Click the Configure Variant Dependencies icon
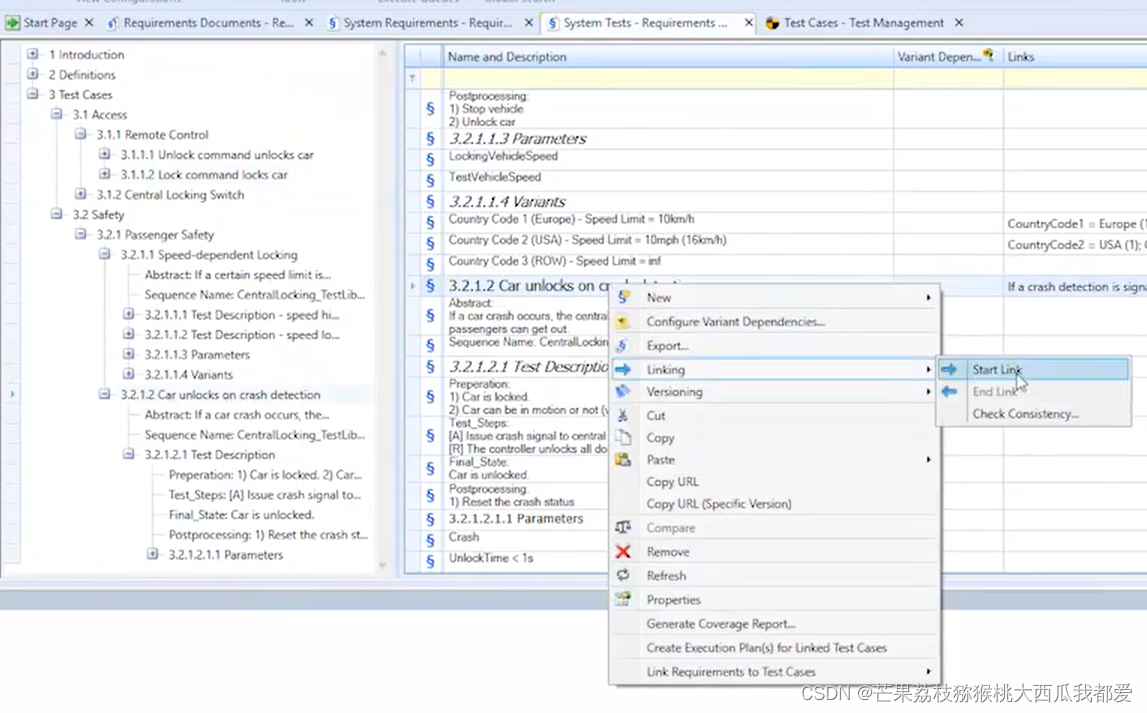This screenshot has height=713, width=1147. (623, 322)
